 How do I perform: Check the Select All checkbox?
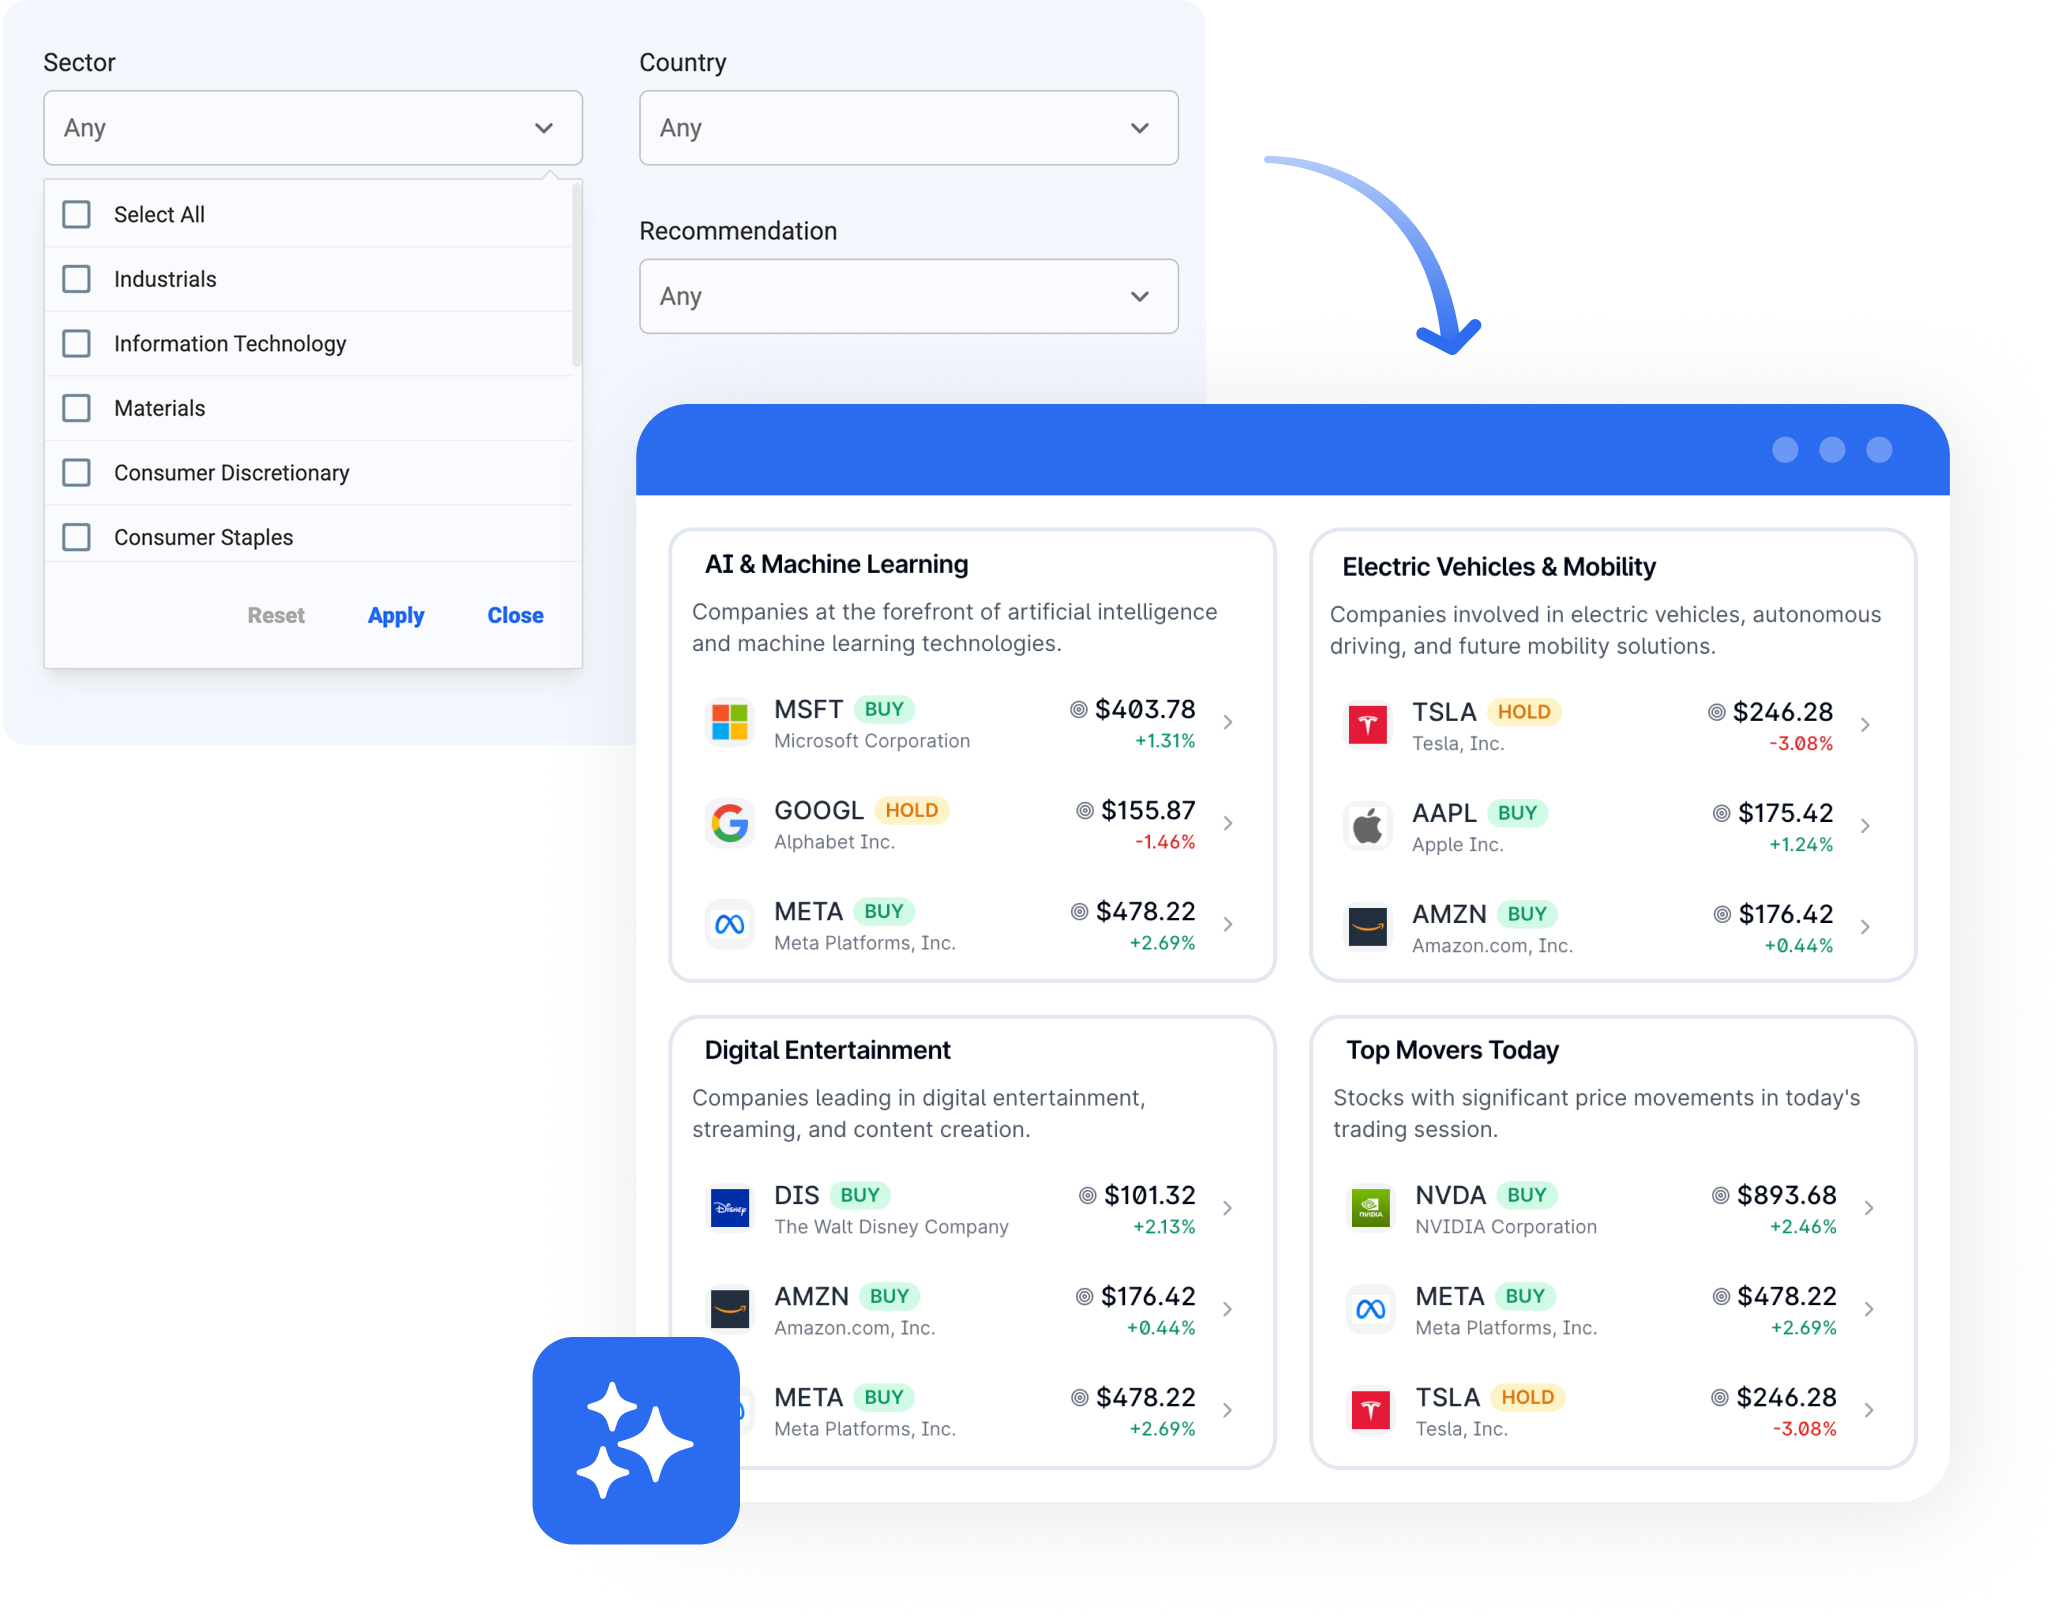[77, 214]
